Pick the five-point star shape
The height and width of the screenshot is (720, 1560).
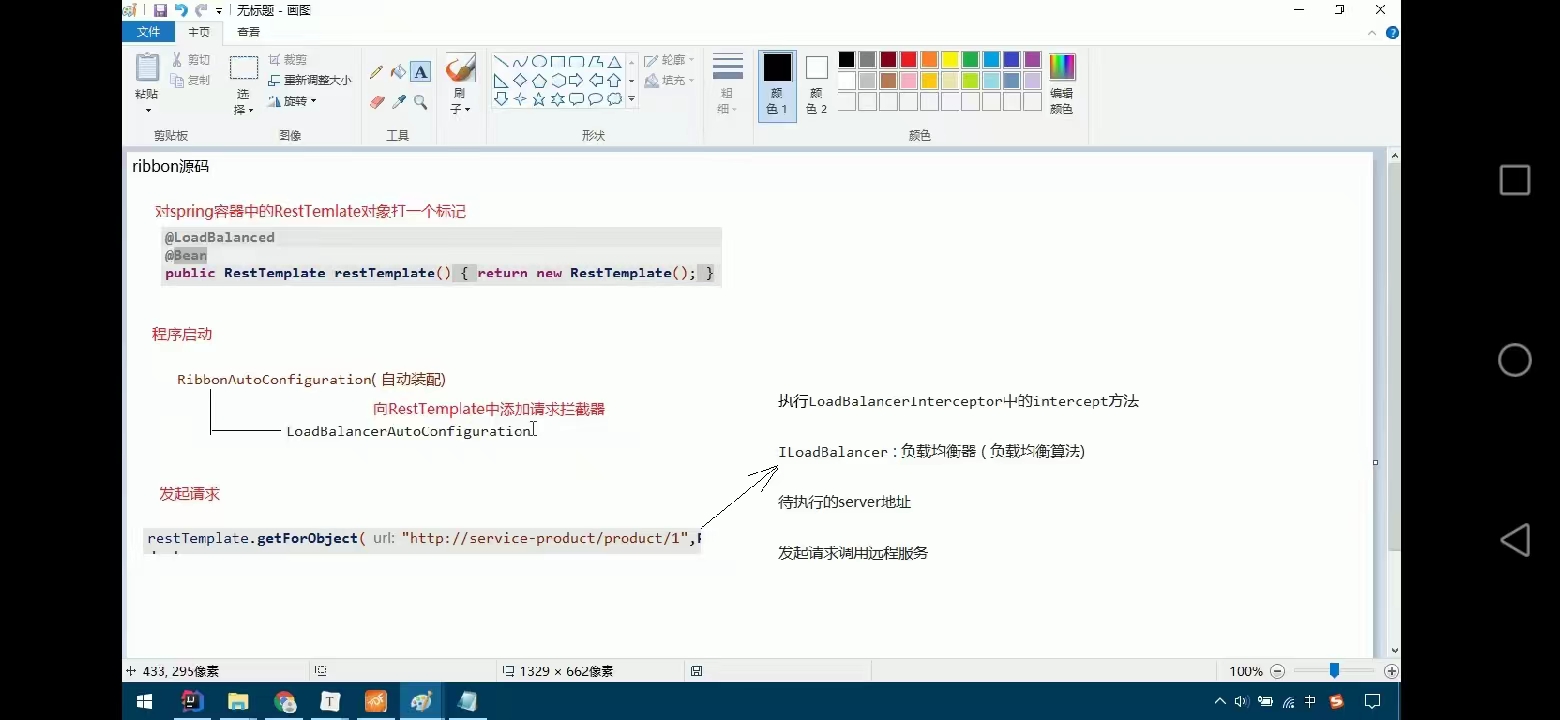[x=539, y=99]
